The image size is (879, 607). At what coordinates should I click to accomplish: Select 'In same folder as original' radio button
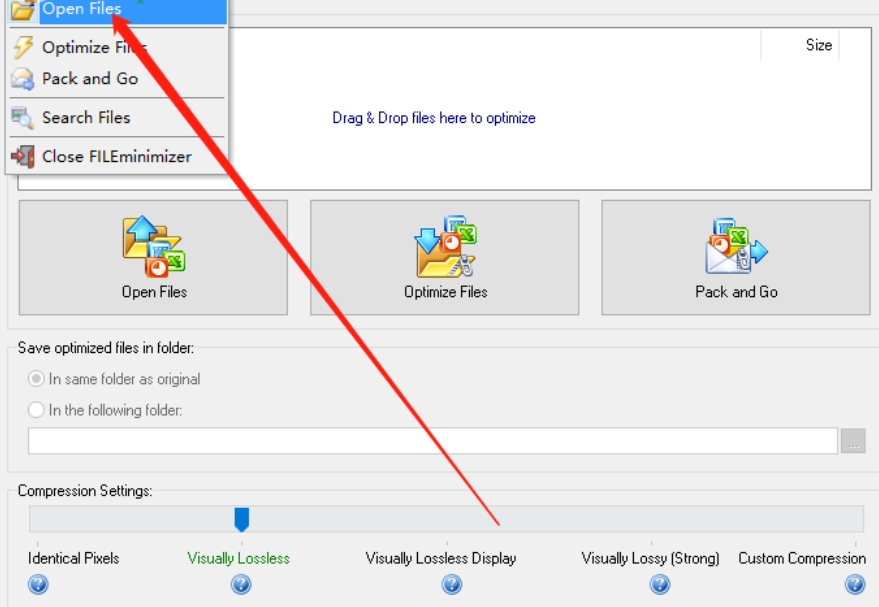click(36, 379)
